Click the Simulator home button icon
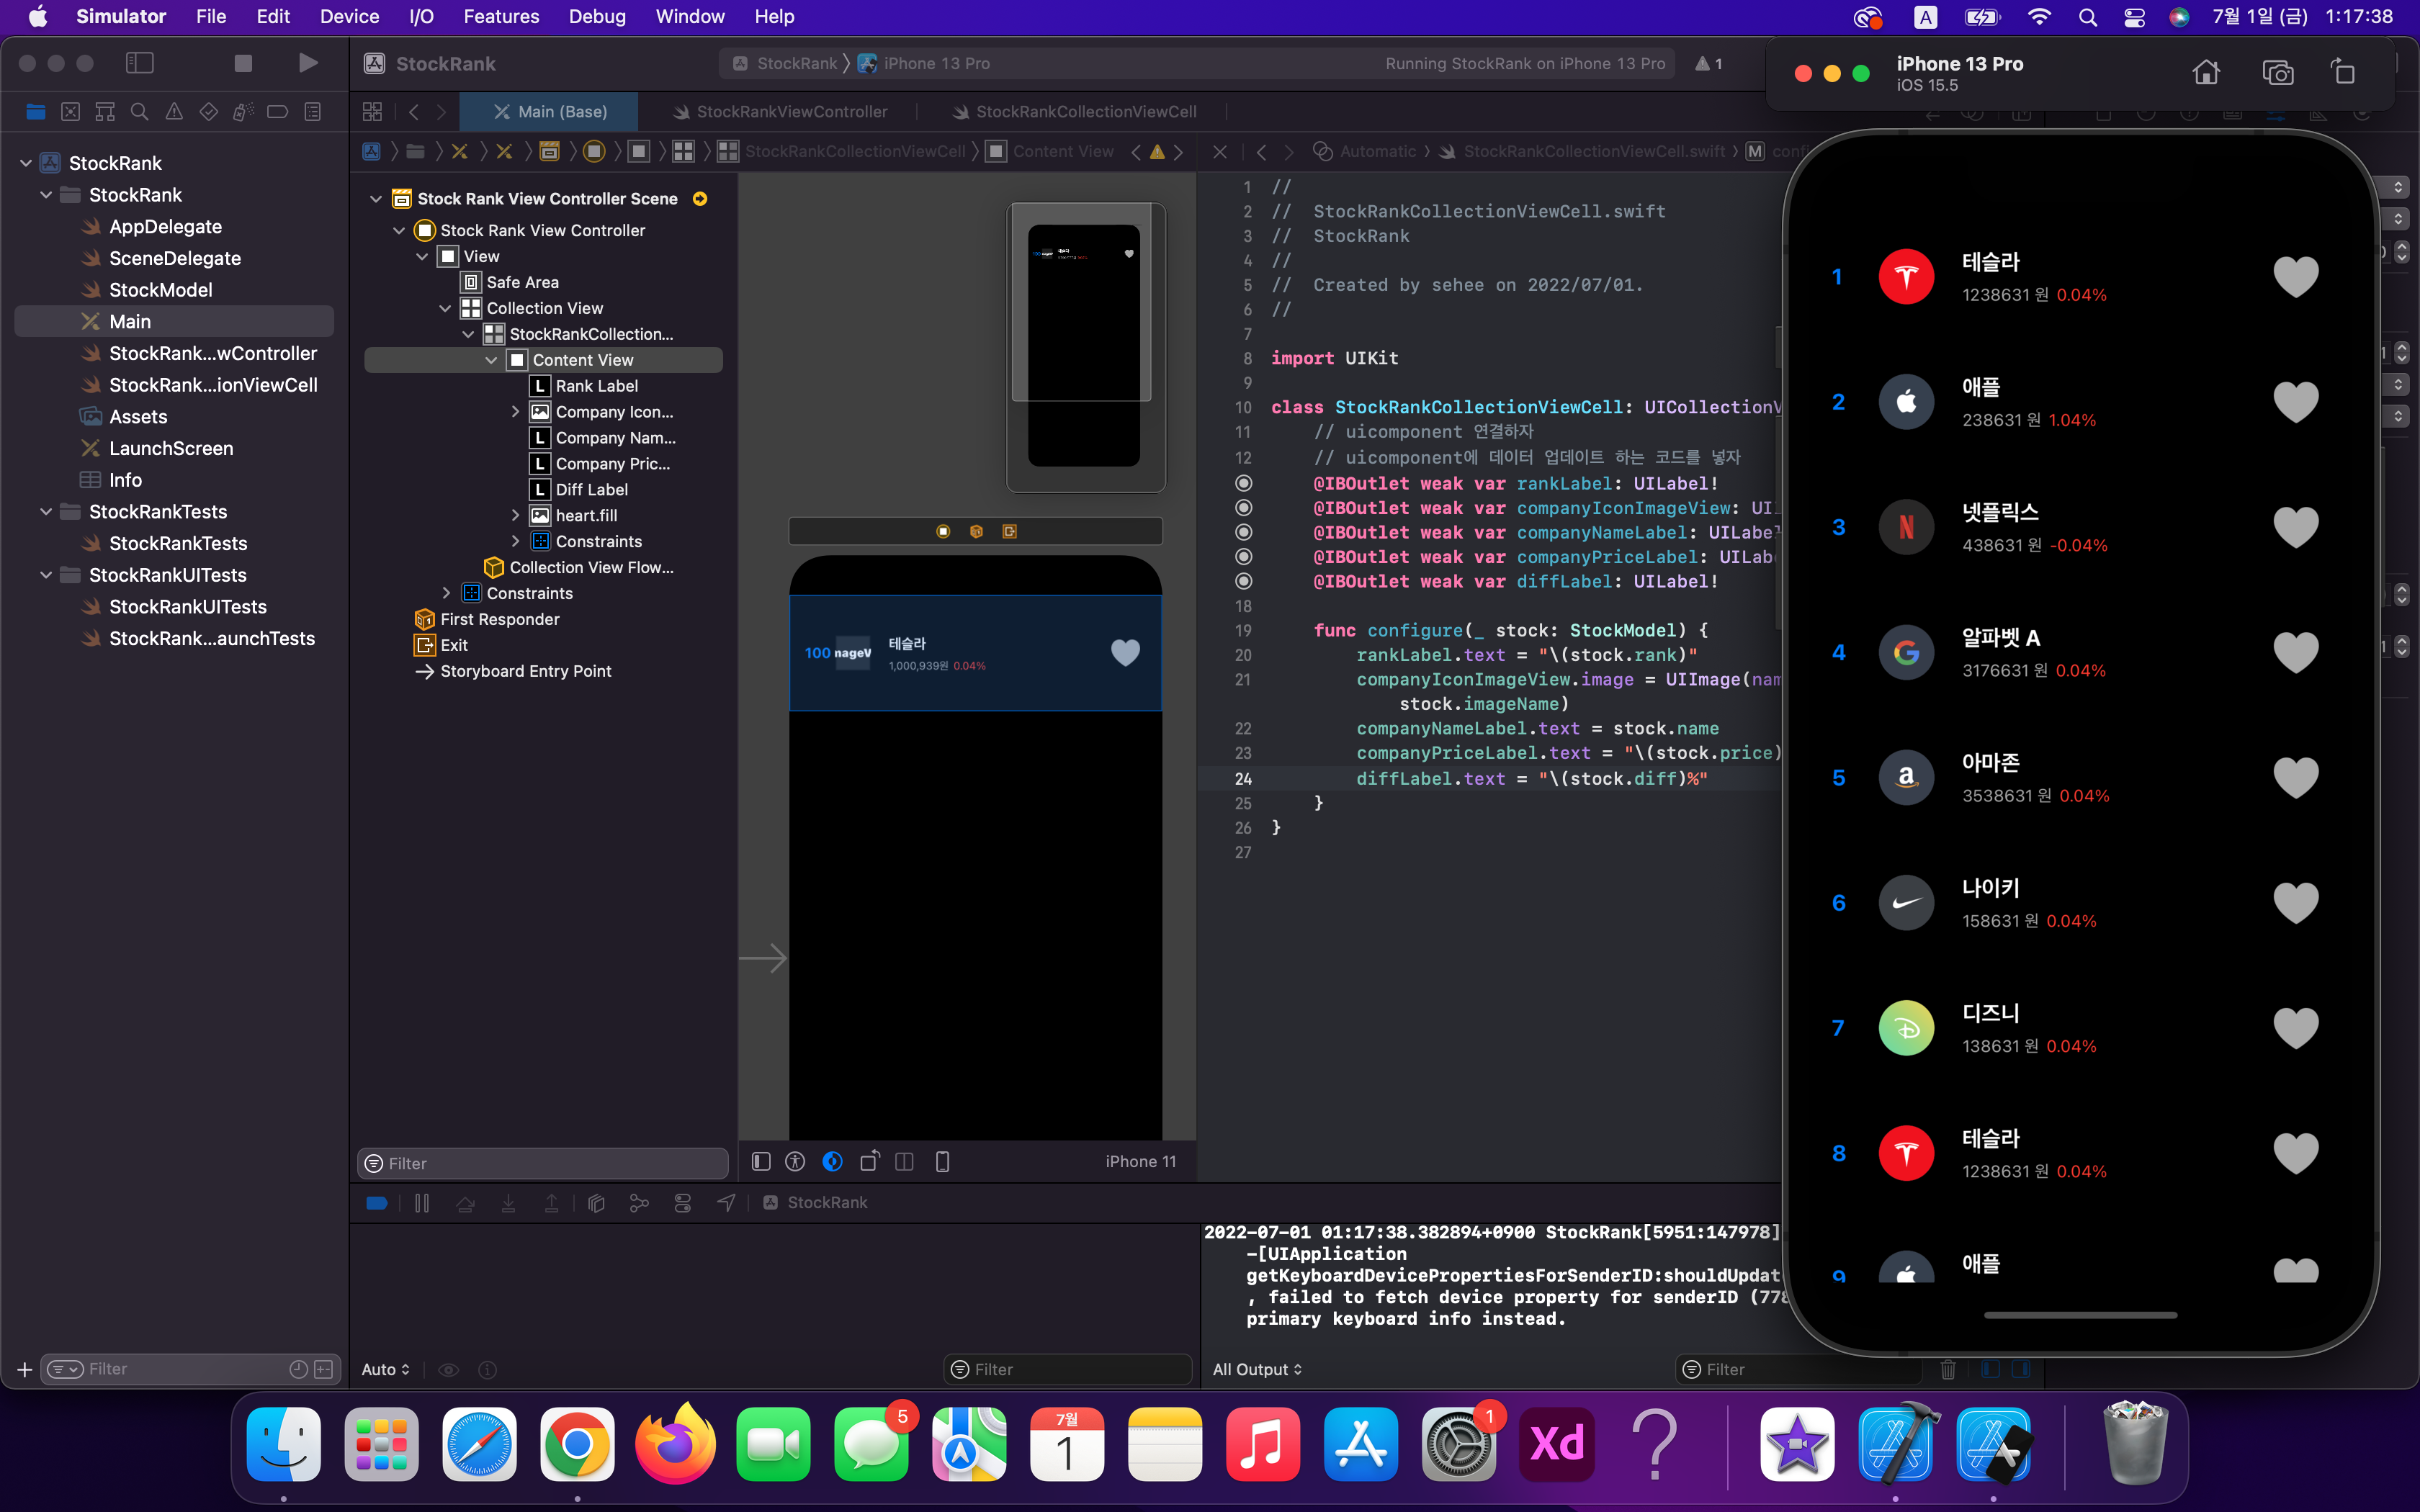Viewport: 2420px width, 1512px height. (2206, 73)
